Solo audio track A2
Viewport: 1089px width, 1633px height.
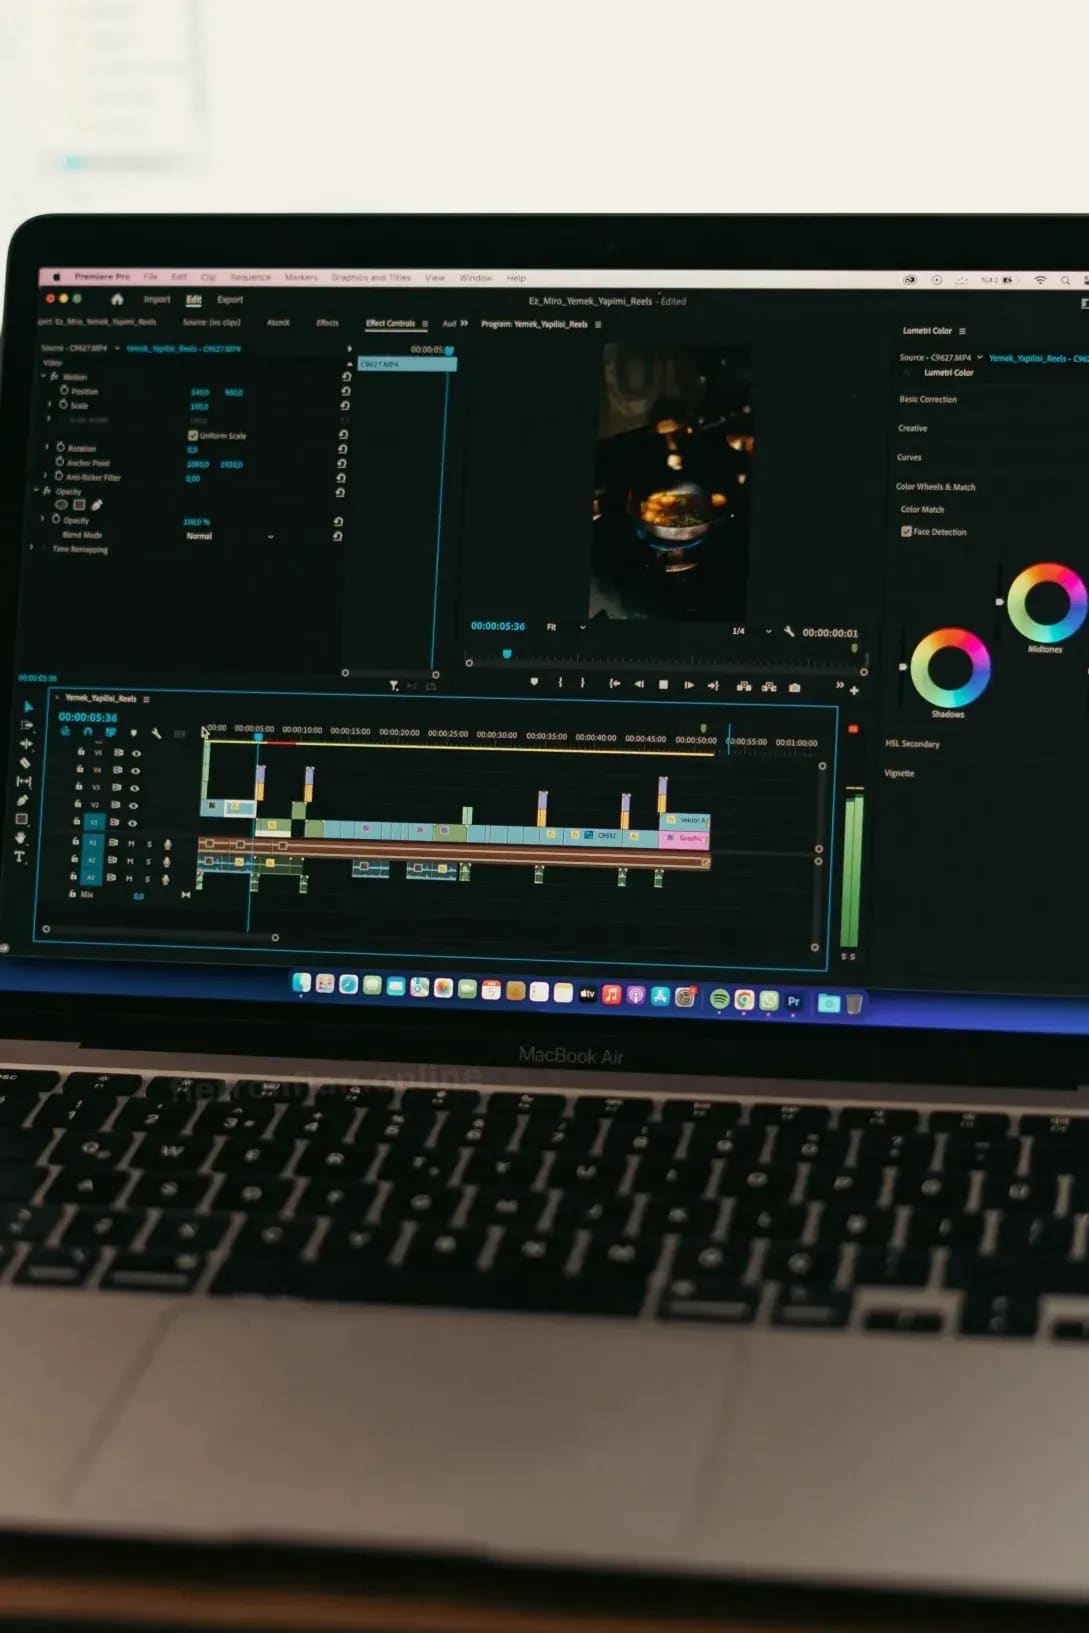pos(149,861)
